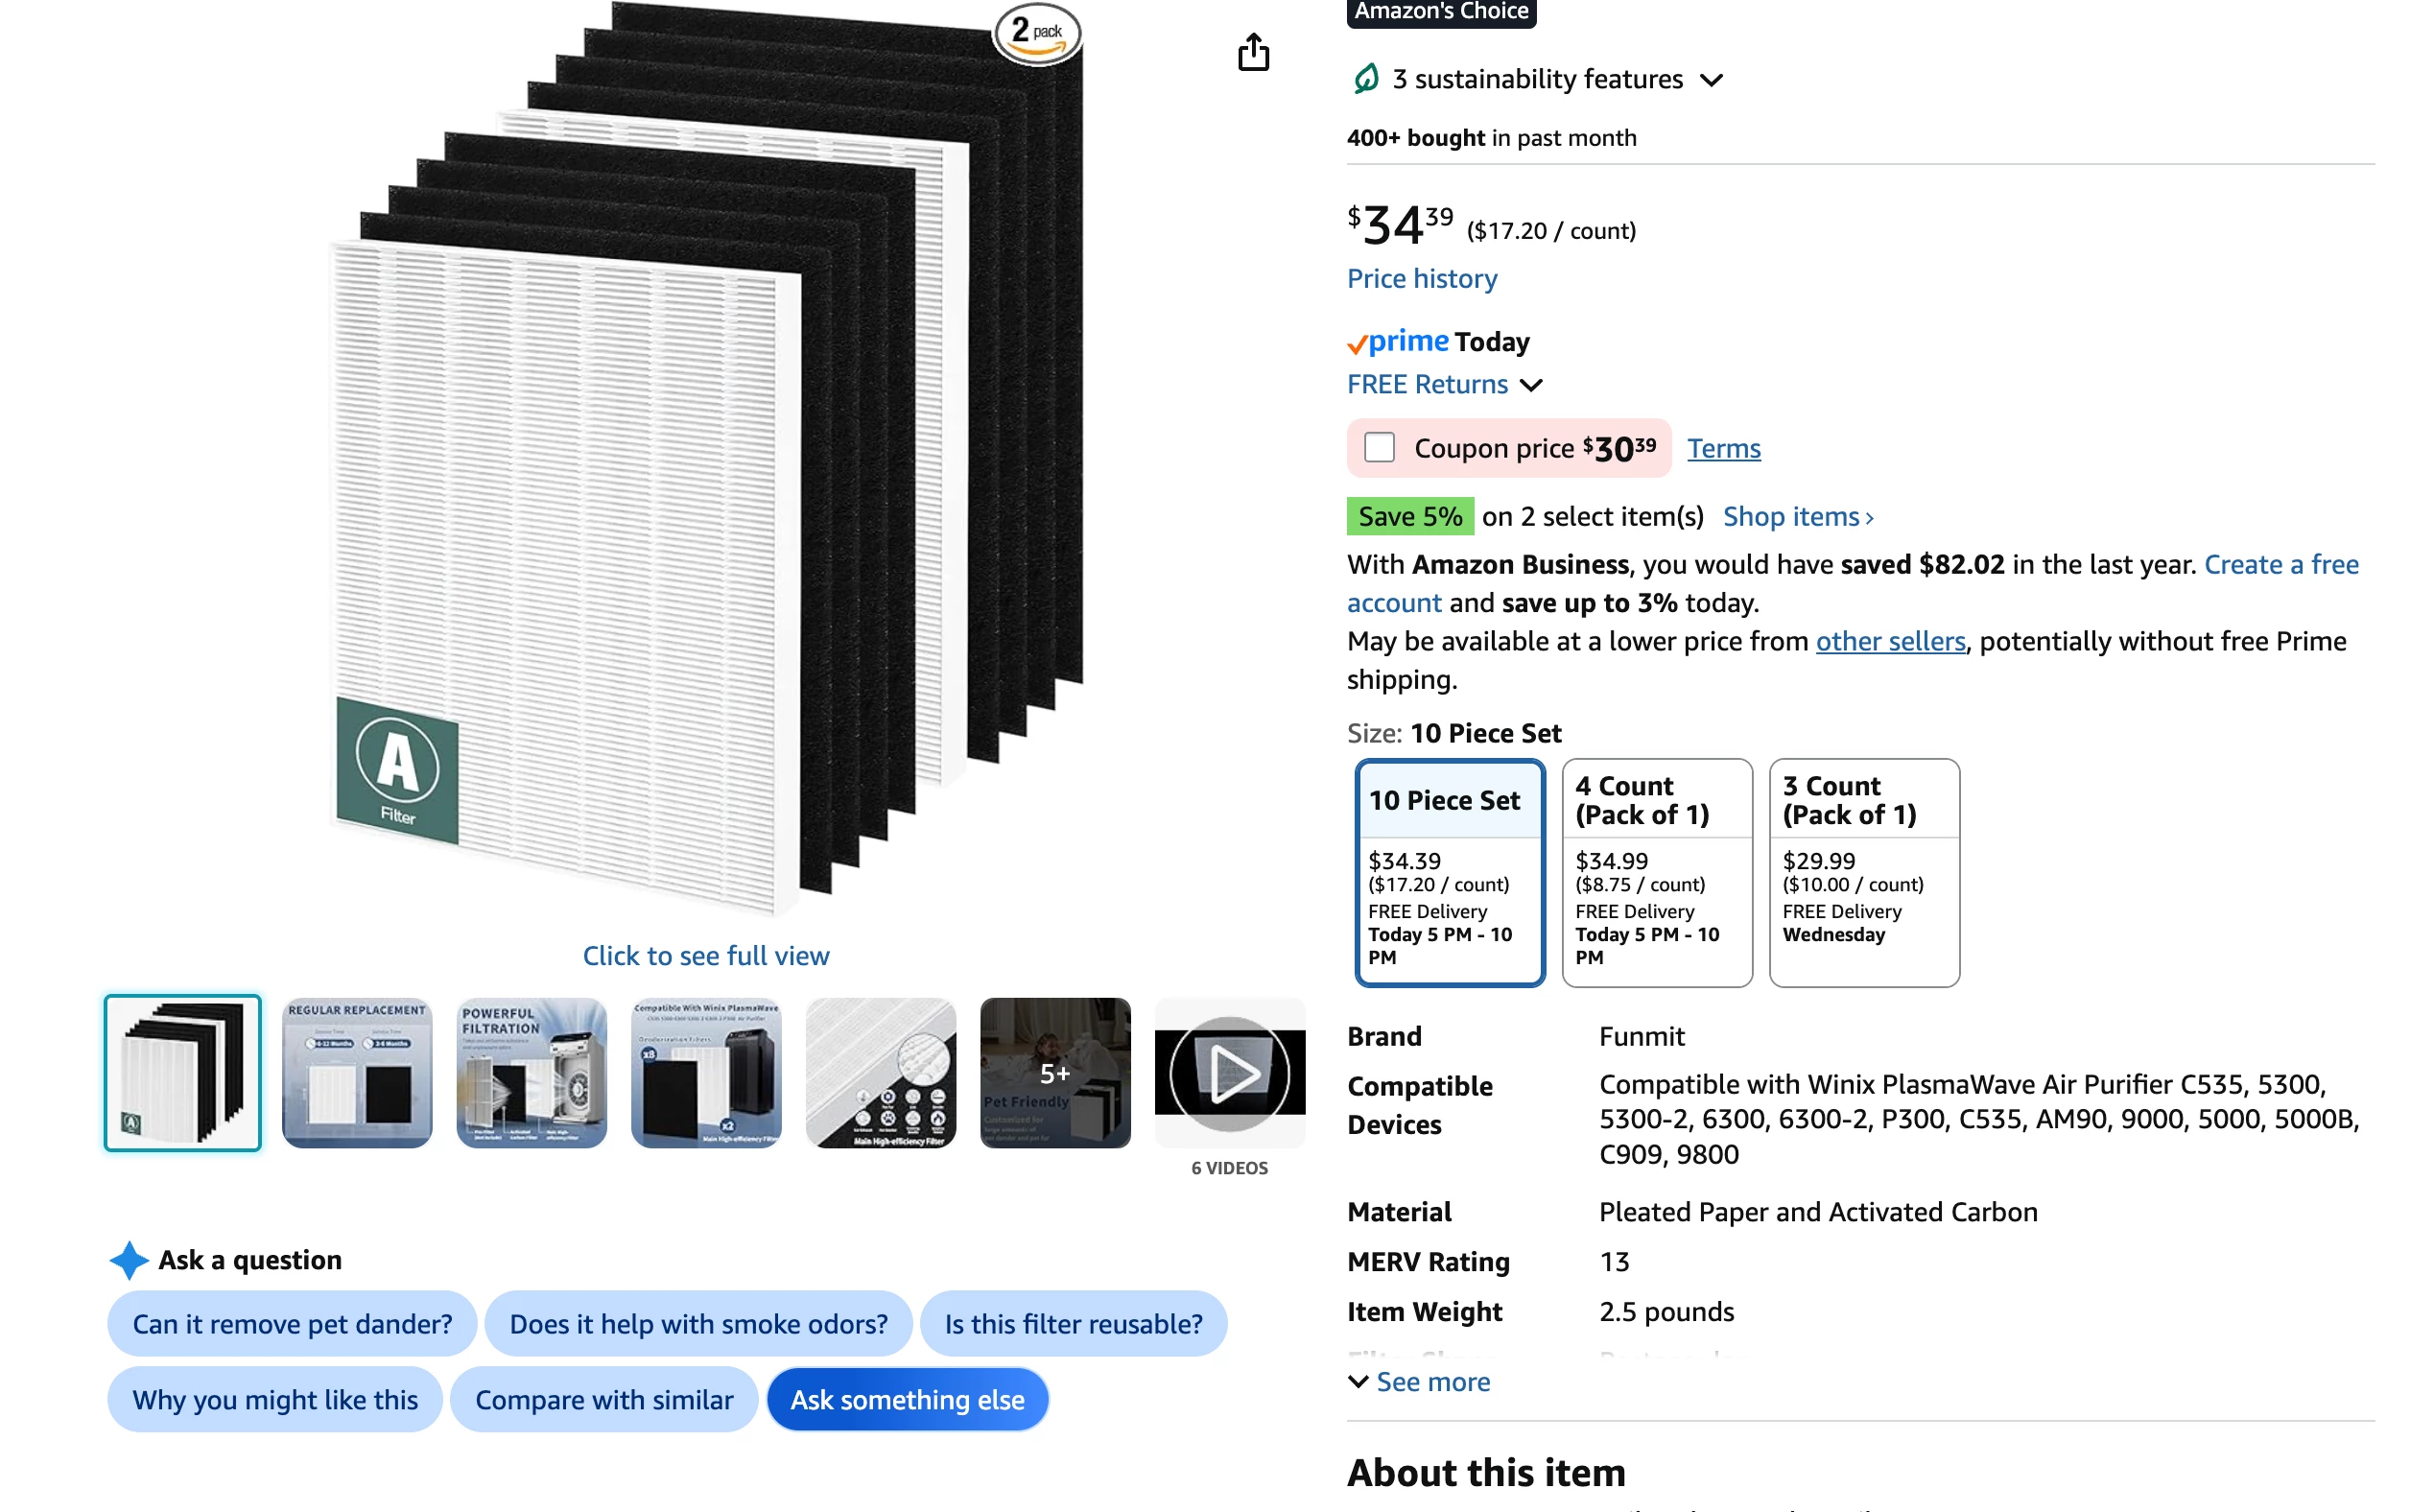
Task: Open the Price history link
Action: click(1421, 278)
